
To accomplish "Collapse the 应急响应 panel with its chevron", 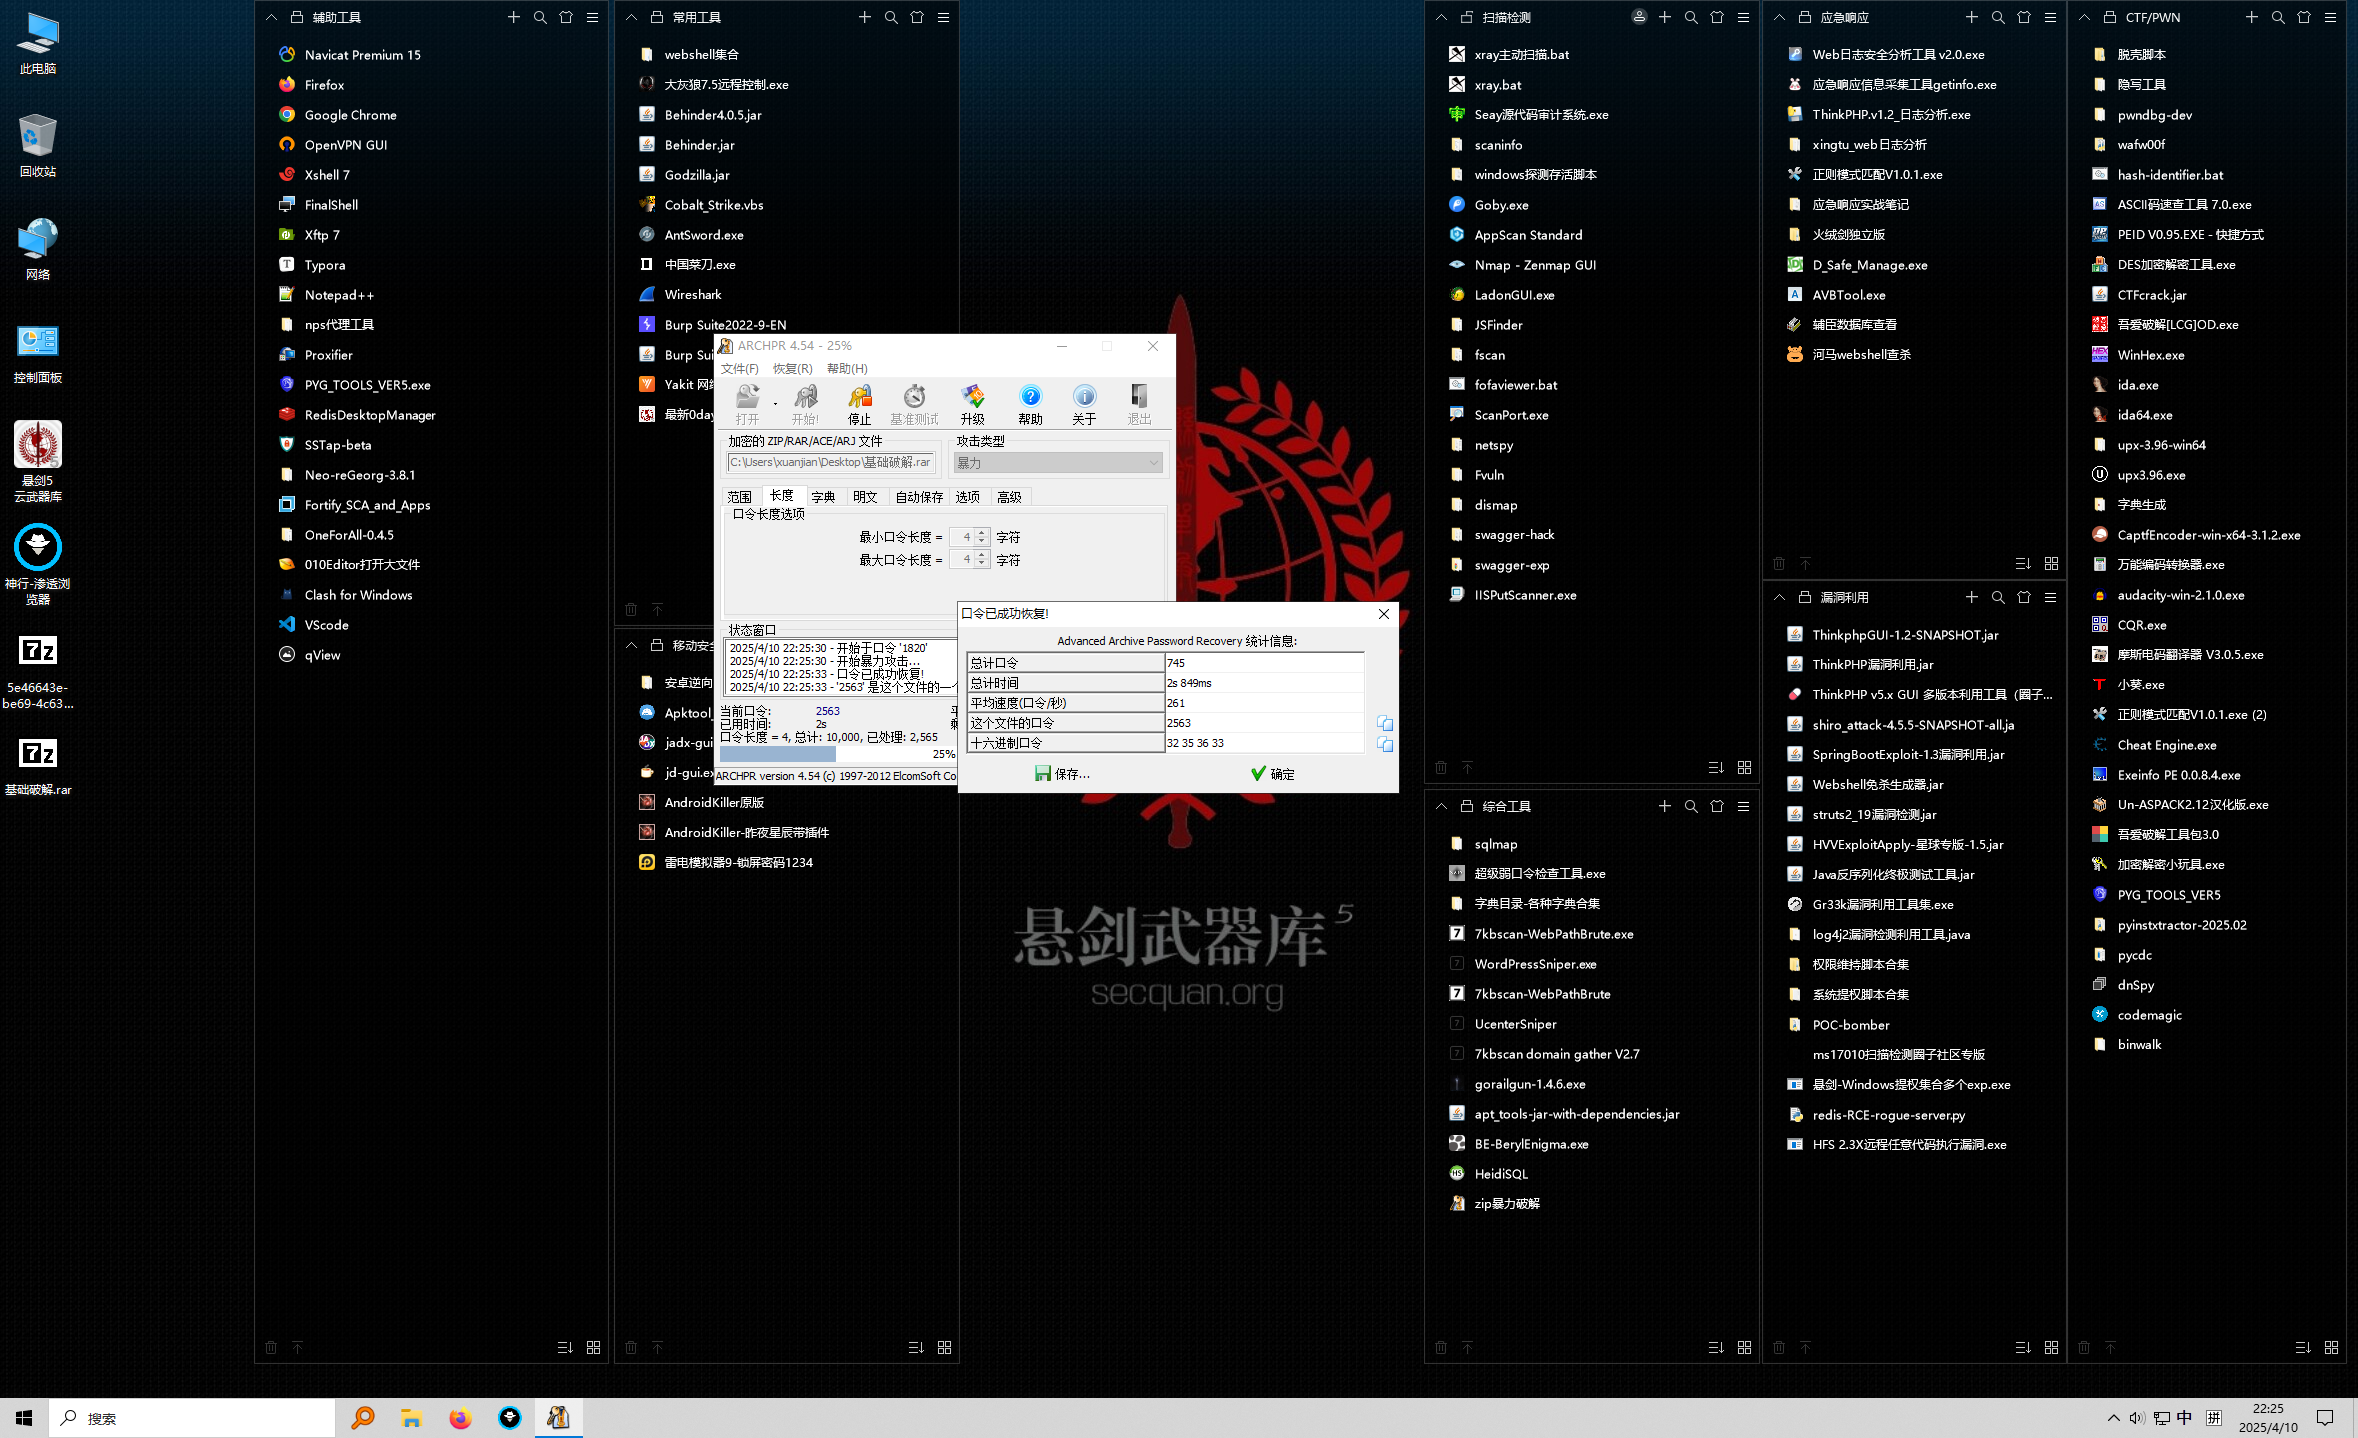I will (1779, 17).
